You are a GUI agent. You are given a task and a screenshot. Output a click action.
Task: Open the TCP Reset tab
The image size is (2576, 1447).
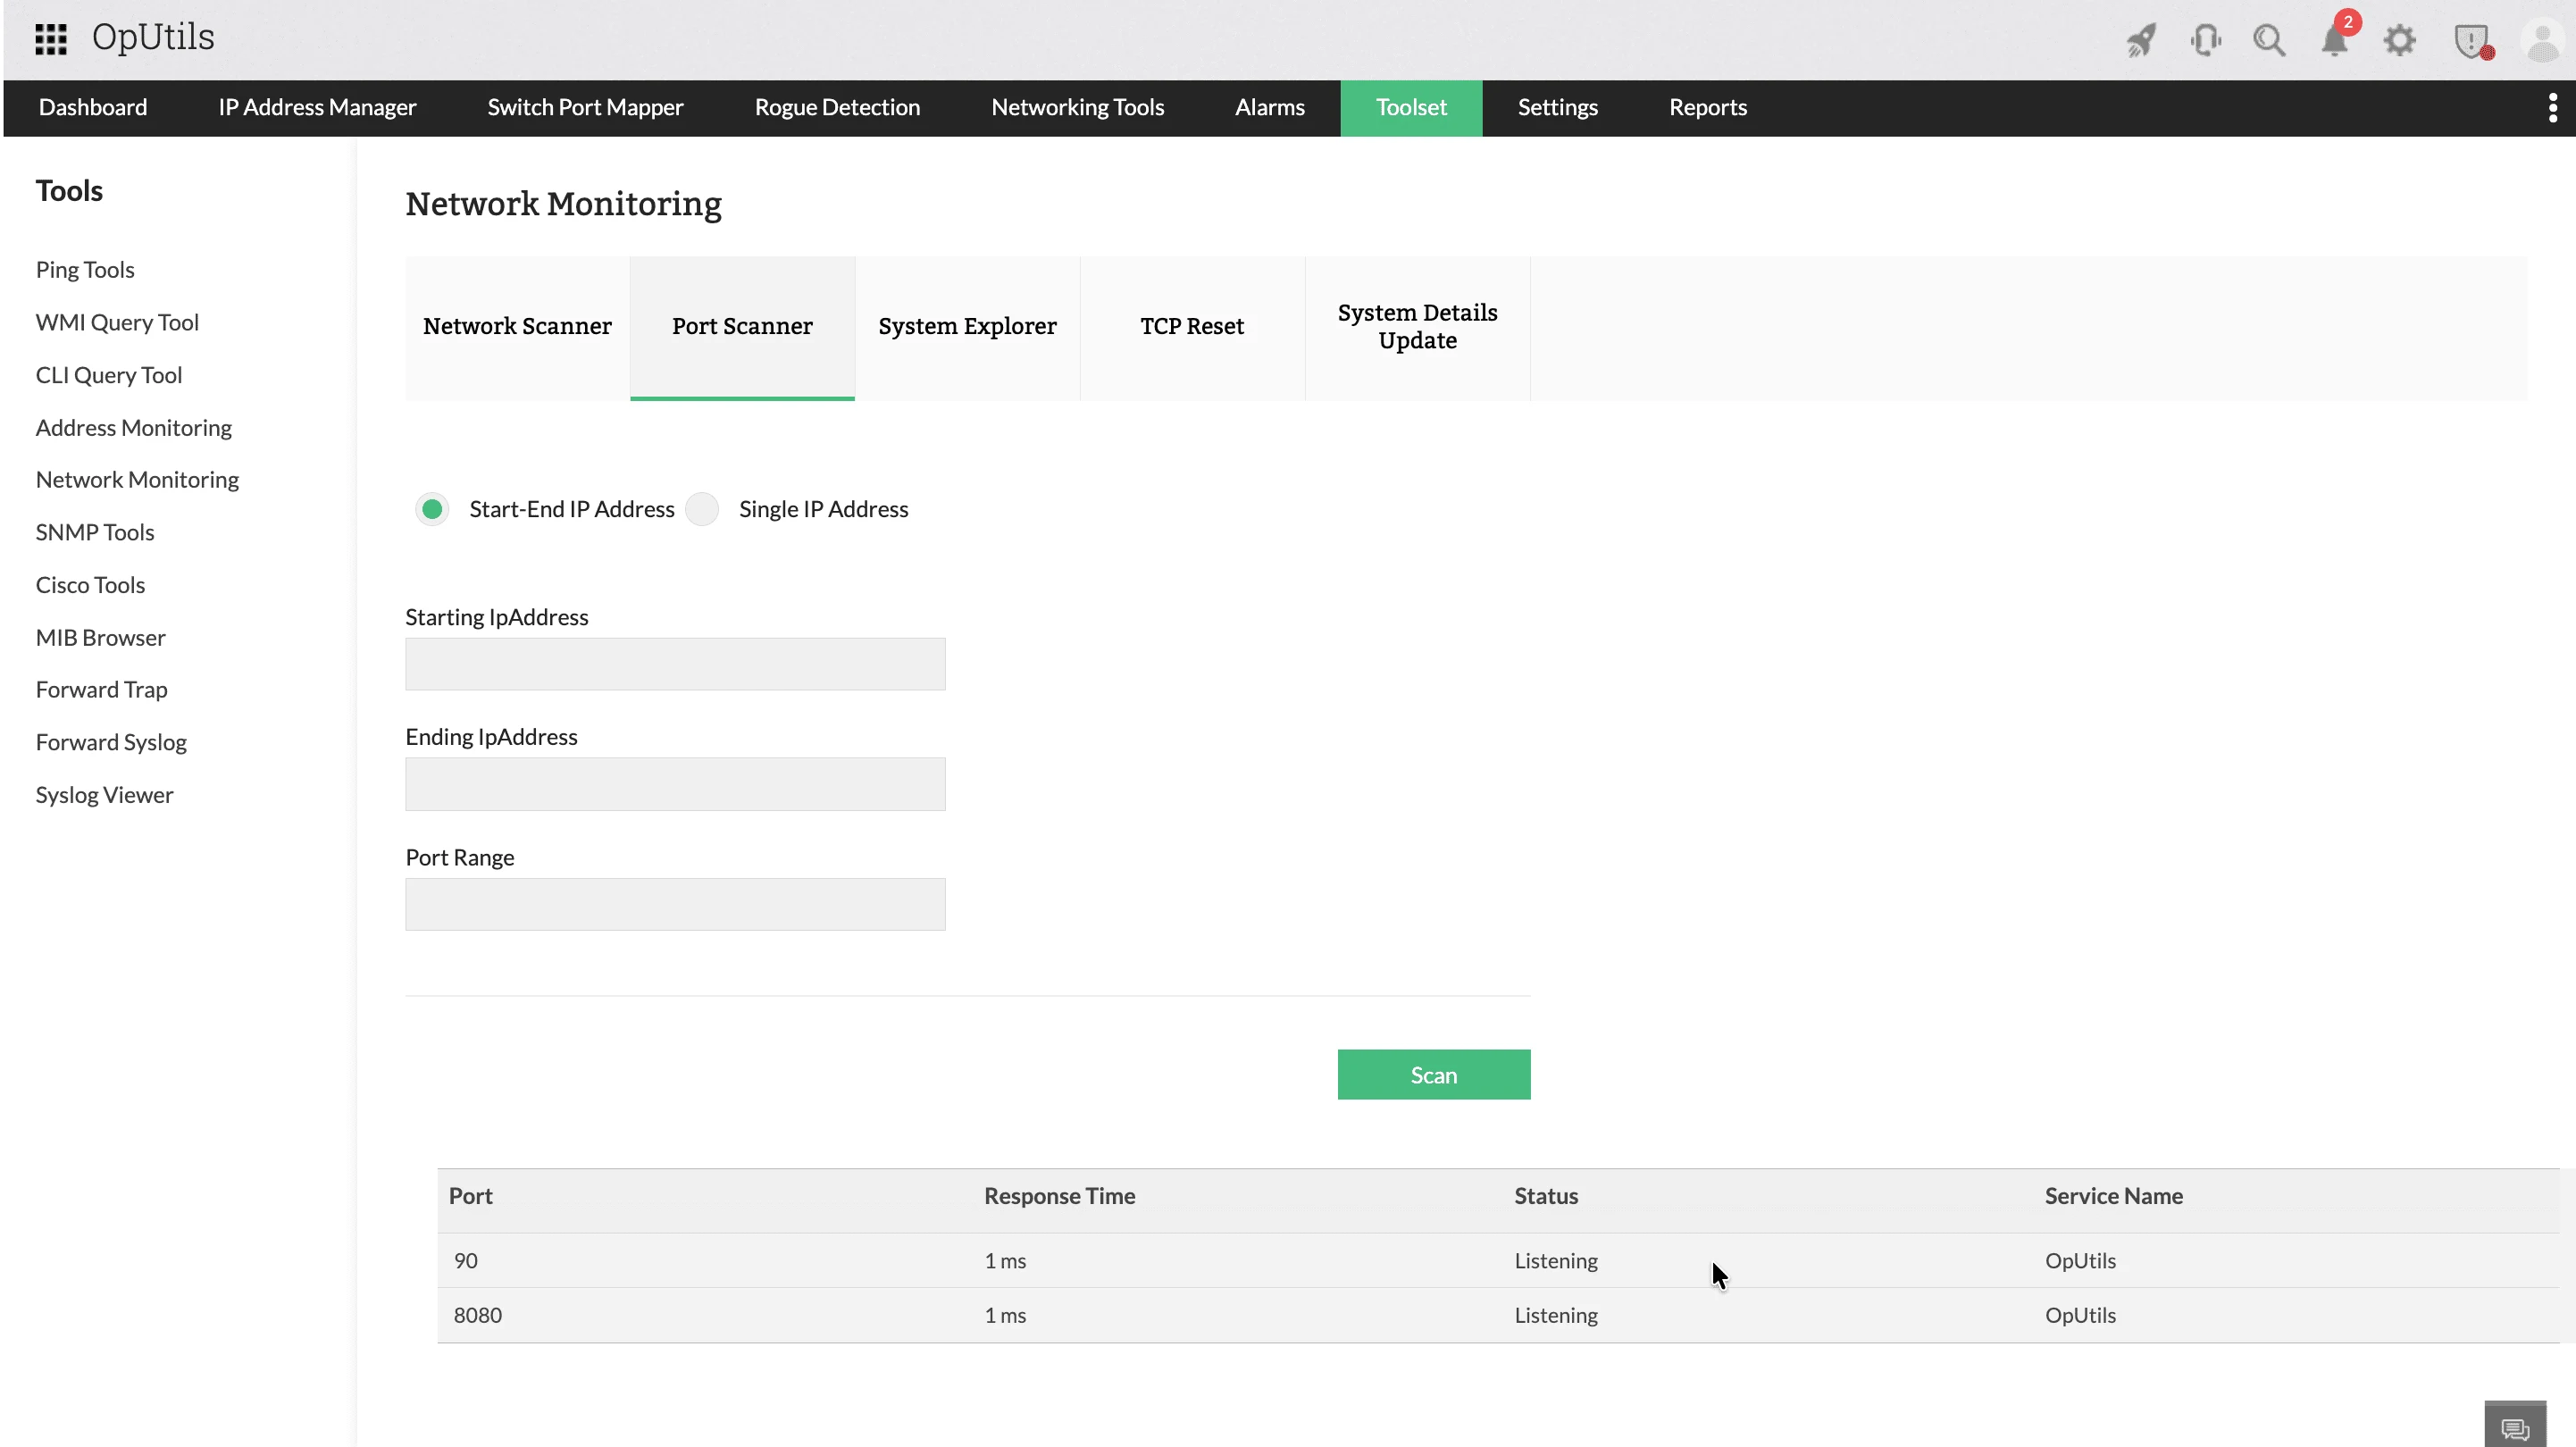(x=1192, y=327)
